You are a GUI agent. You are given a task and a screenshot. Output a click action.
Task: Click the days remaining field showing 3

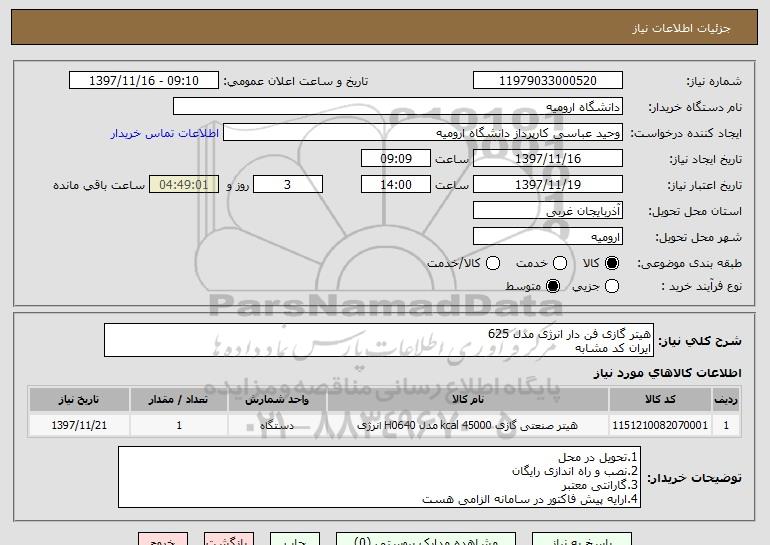click(x=288, y=185)
